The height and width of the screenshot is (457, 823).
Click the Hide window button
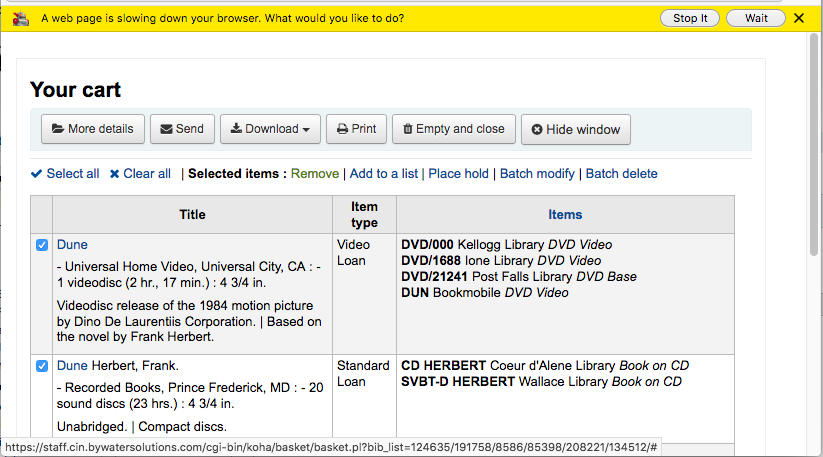click(x=576, y=130)
